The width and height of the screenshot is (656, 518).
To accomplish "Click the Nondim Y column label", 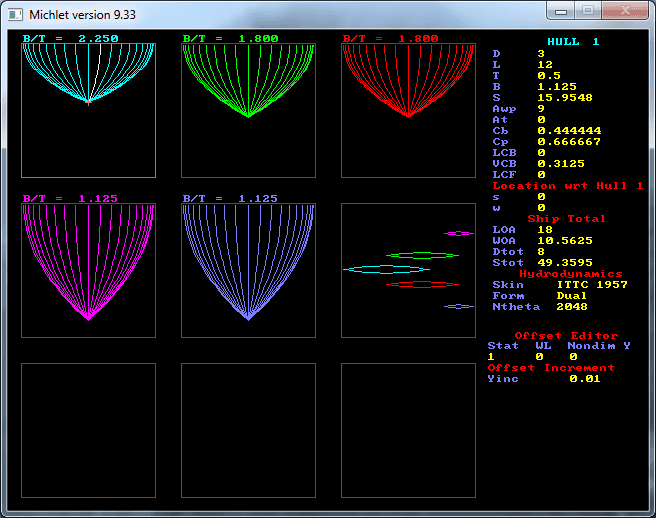I will point(599,346).
